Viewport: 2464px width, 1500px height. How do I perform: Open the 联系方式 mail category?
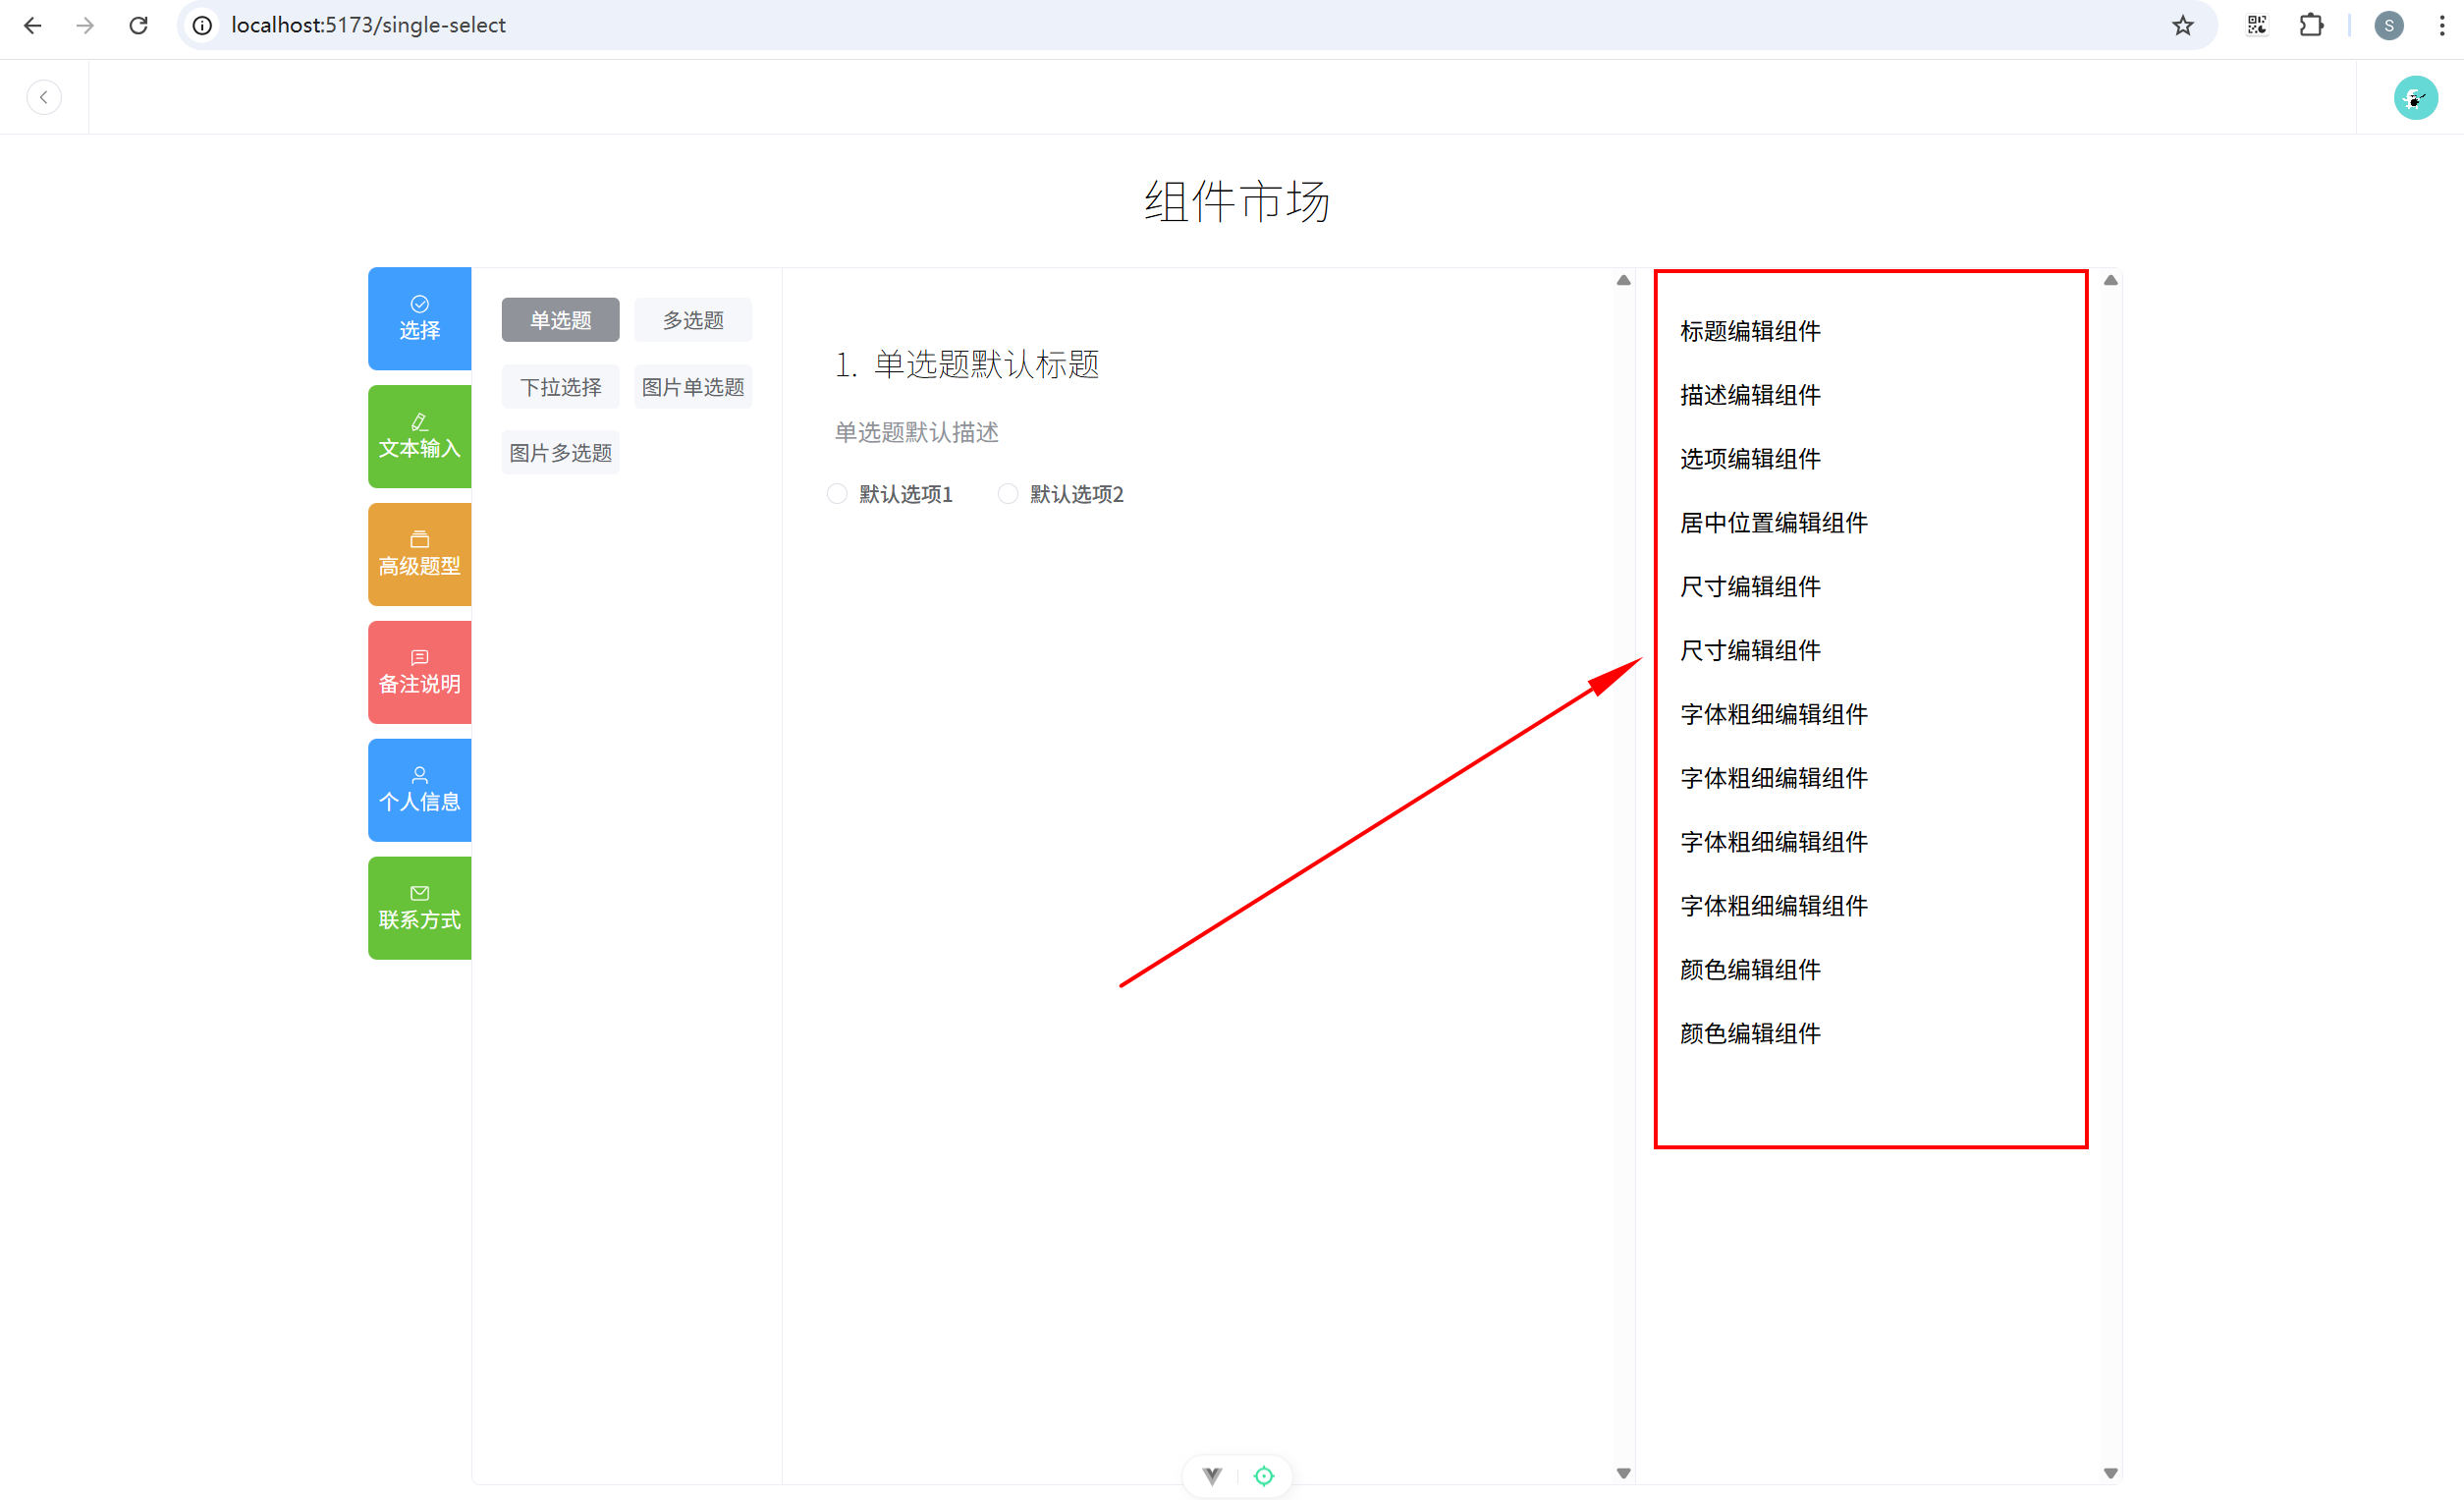point(419,908)
